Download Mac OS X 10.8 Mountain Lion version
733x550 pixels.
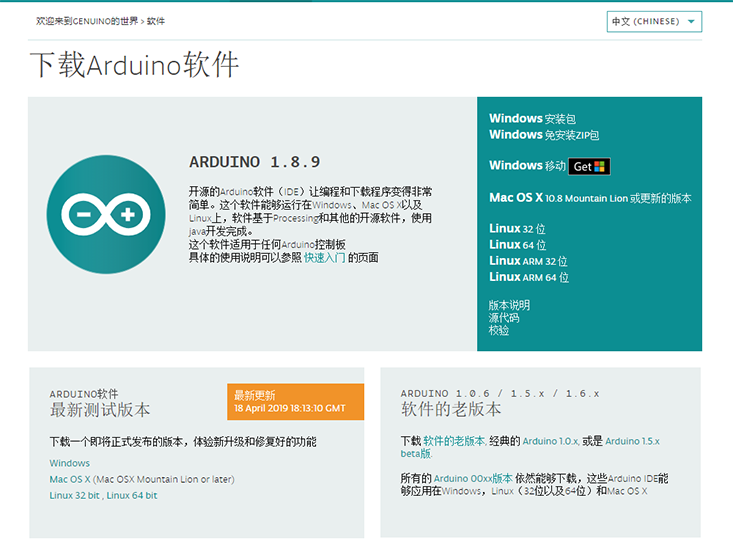point(590,198)
